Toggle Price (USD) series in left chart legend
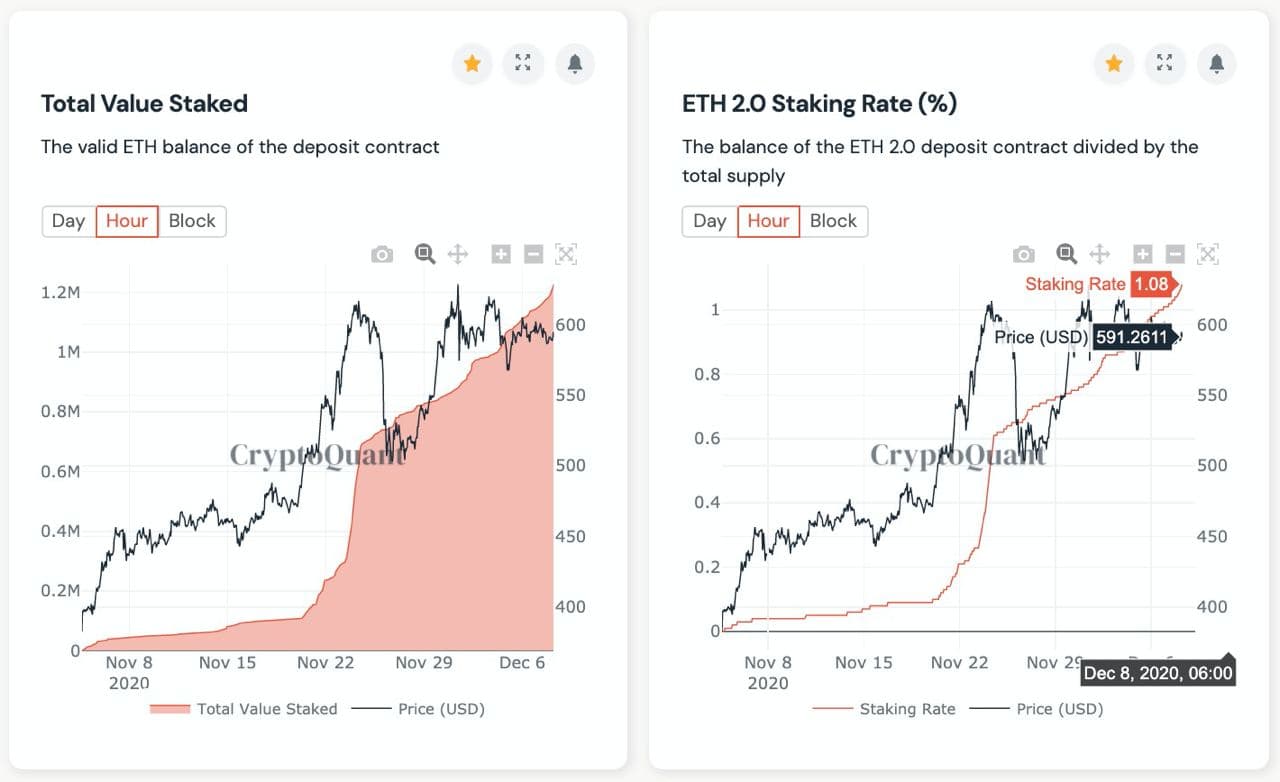The width and height of the screenshot is (1280, 782). pyautogui.click(x=418, y=709)
